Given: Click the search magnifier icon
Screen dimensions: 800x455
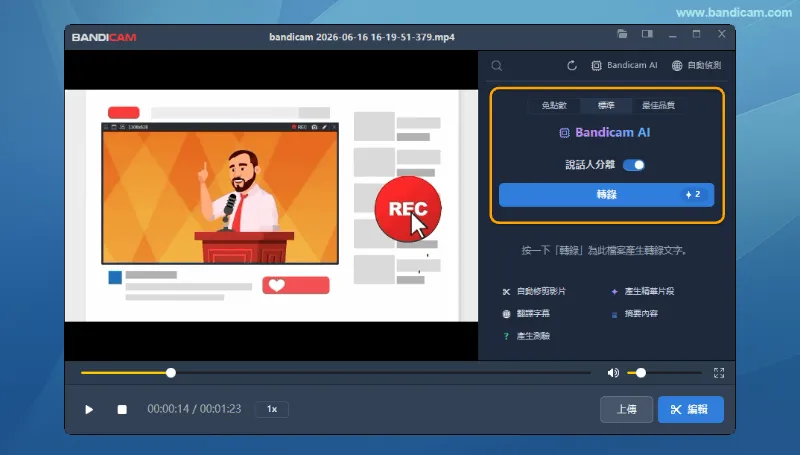Looking at the screenshot, I should coord(496,66).
